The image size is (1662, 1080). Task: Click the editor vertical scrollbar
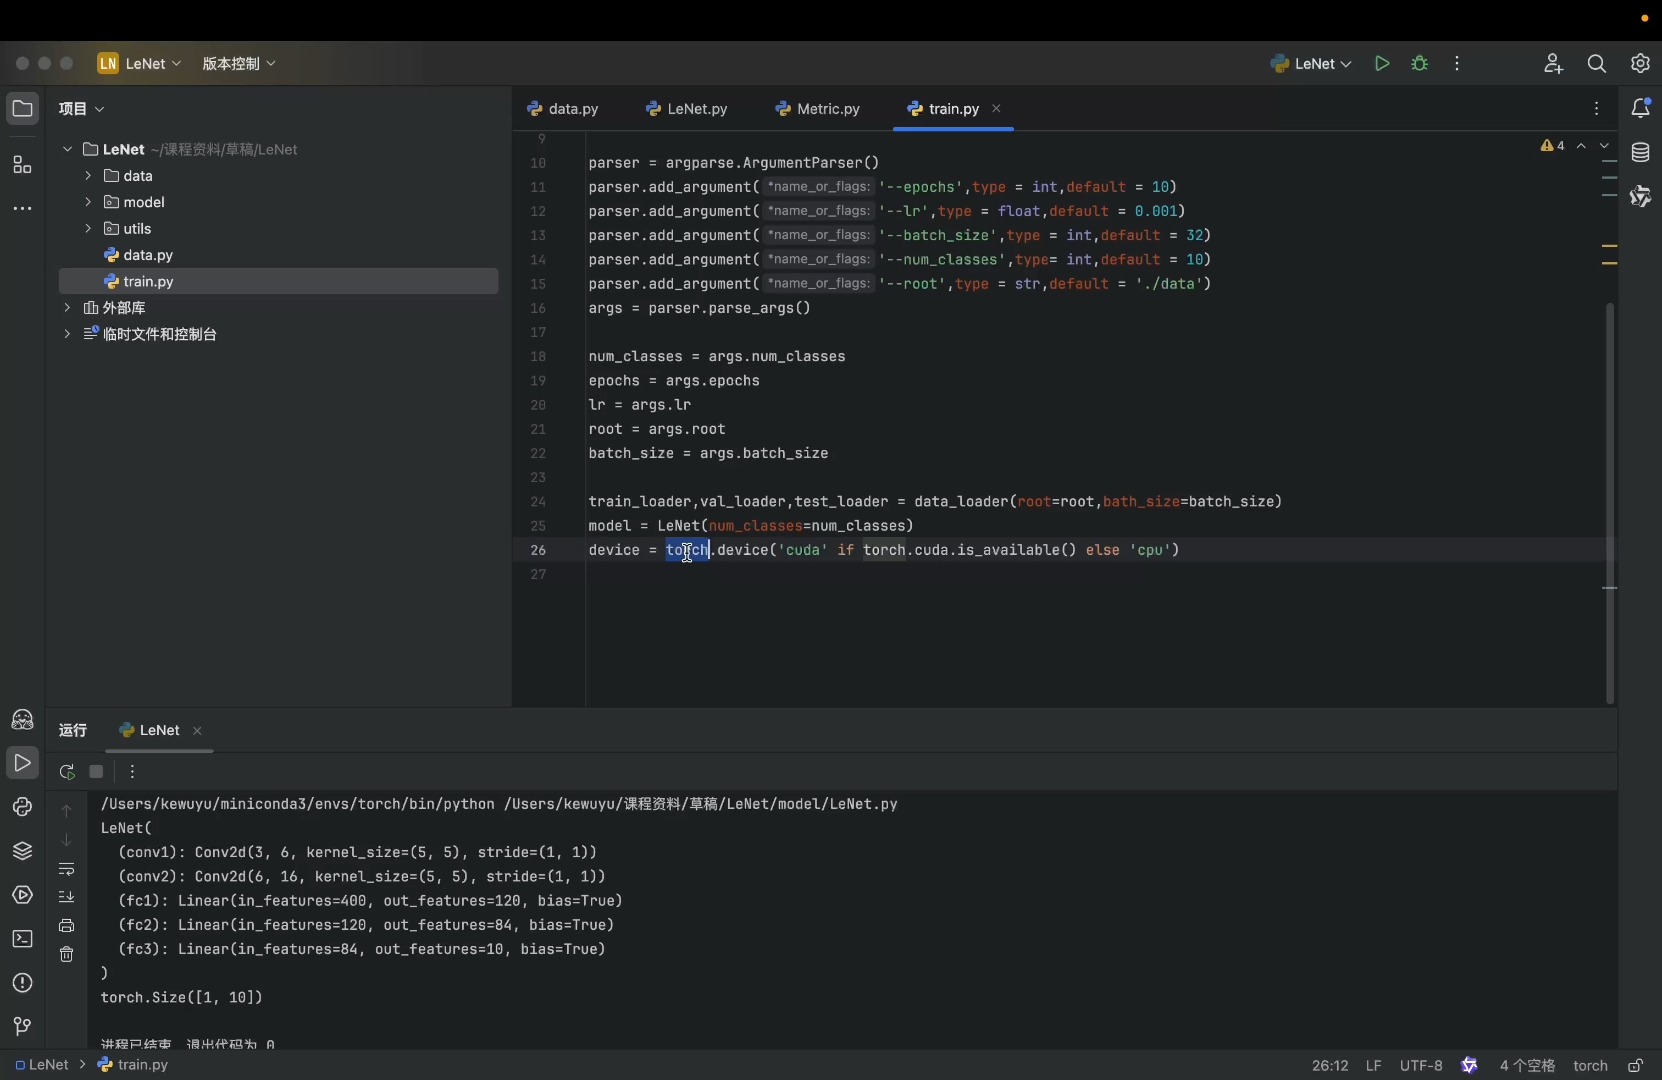tap(1609, 500)
